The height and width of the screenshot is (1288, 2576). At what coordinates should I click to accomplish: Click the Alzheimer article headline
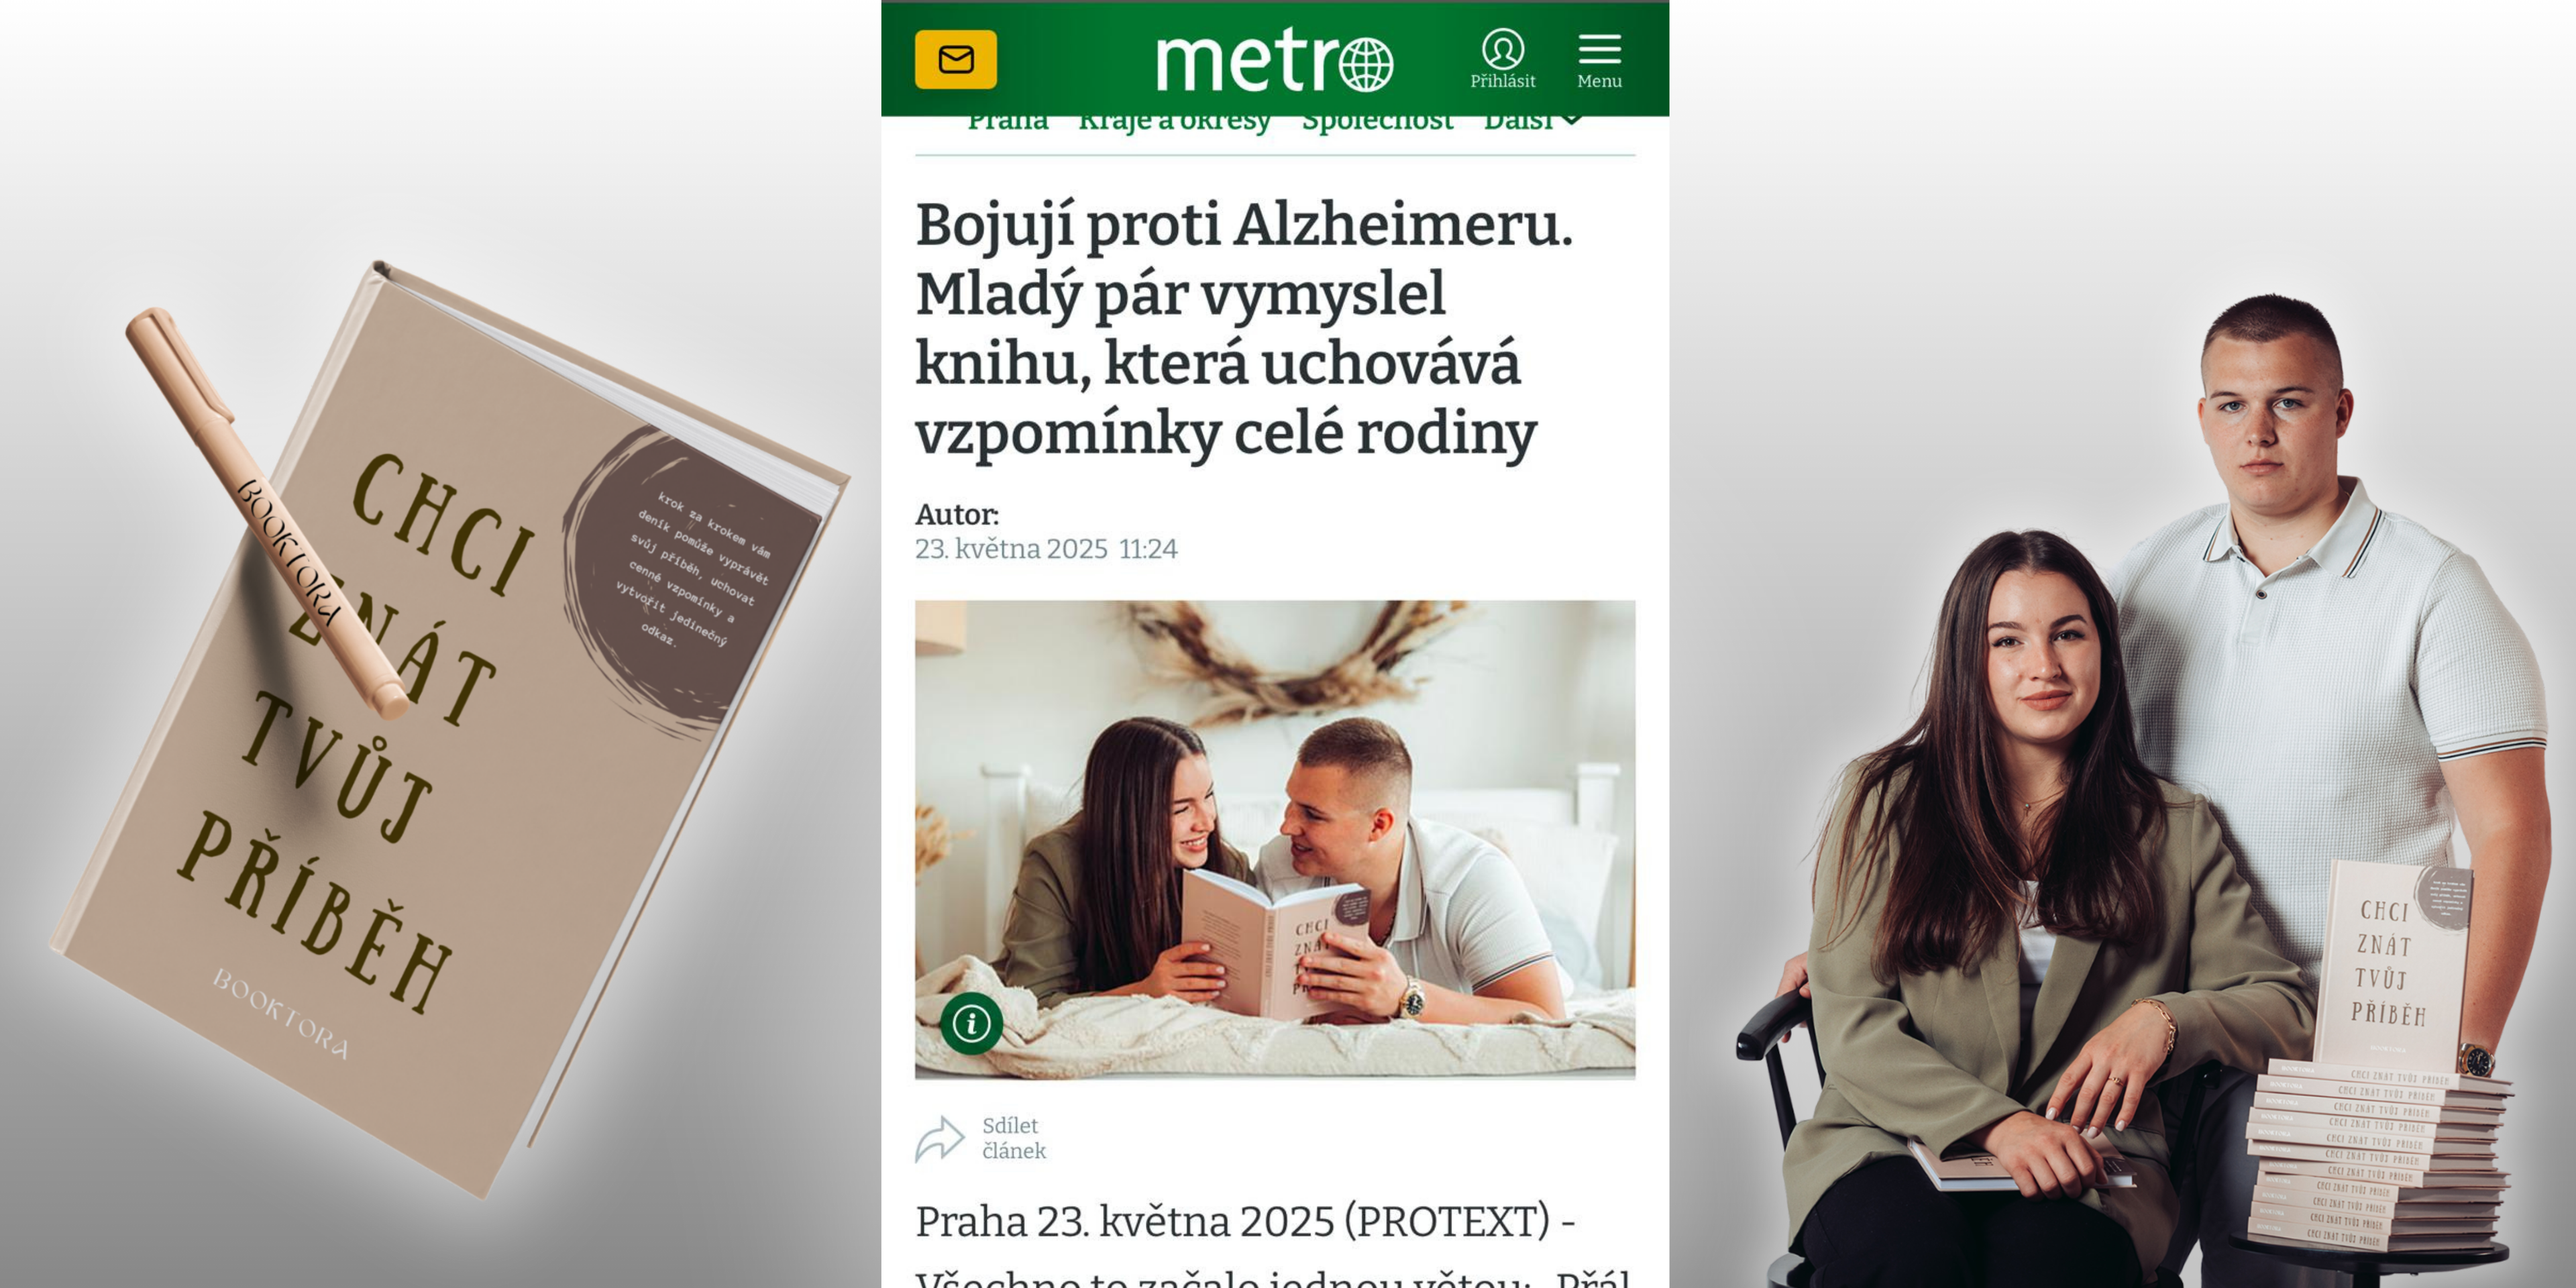coord(1244,328)
